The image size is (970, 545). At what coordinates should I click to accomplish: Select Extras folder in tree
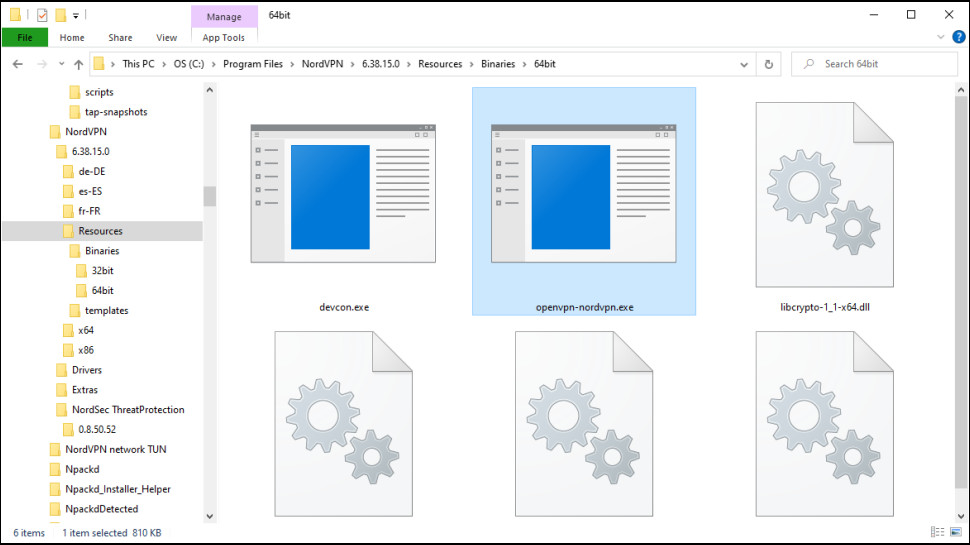pyautogui.click(x=85, y=390)
